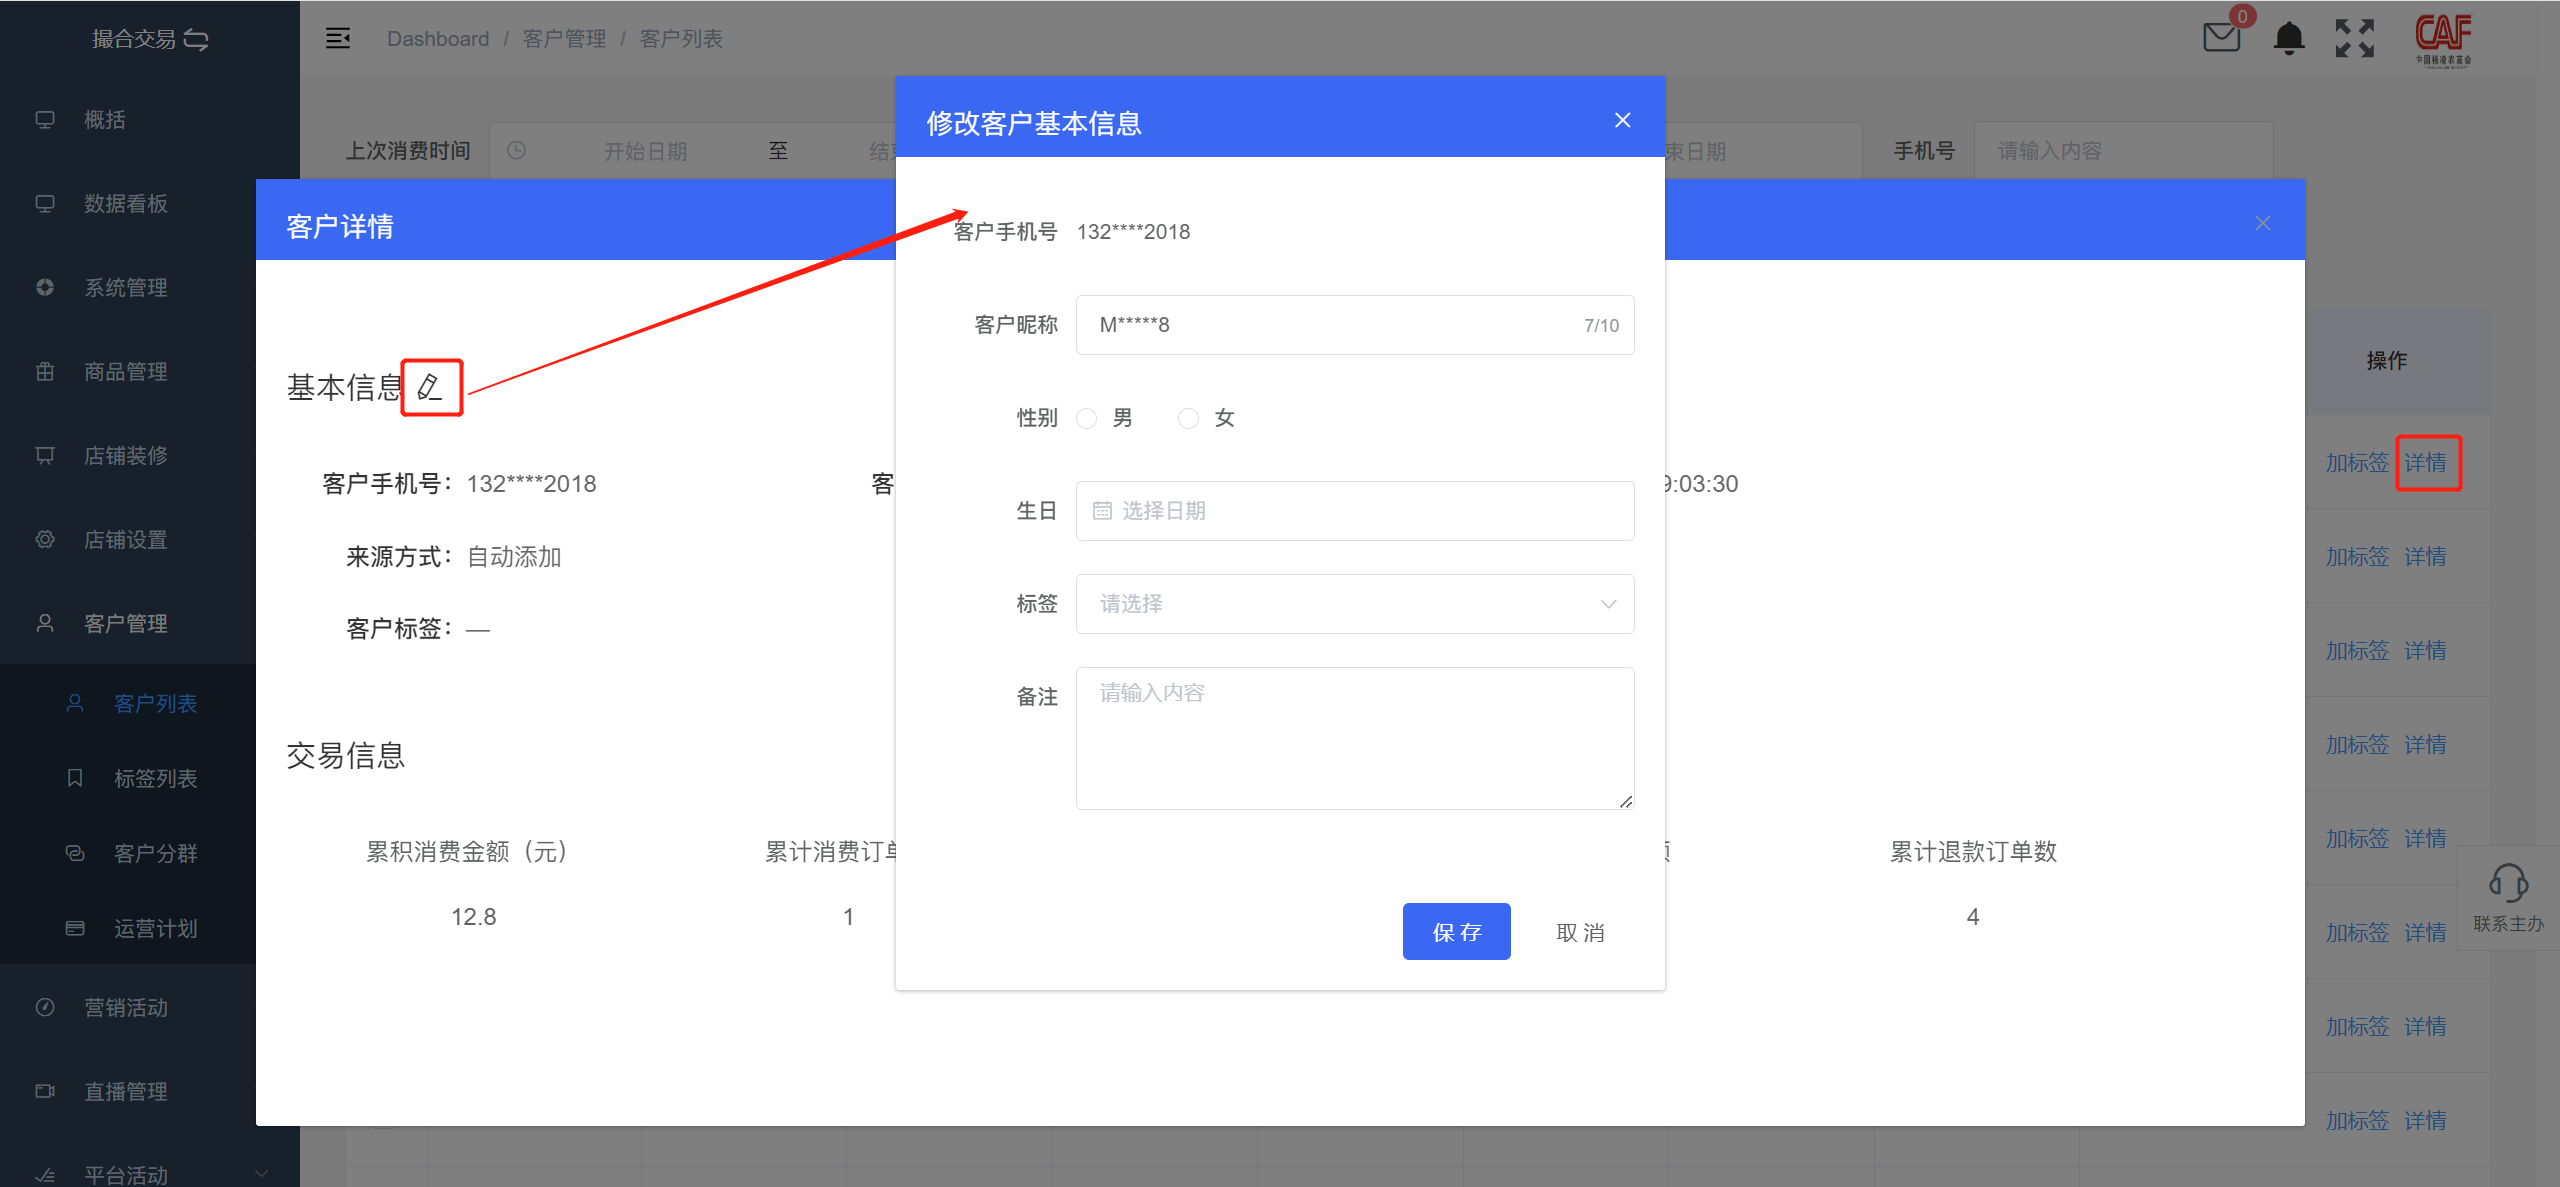Click 详情 link in first table row

[2426, 462]
